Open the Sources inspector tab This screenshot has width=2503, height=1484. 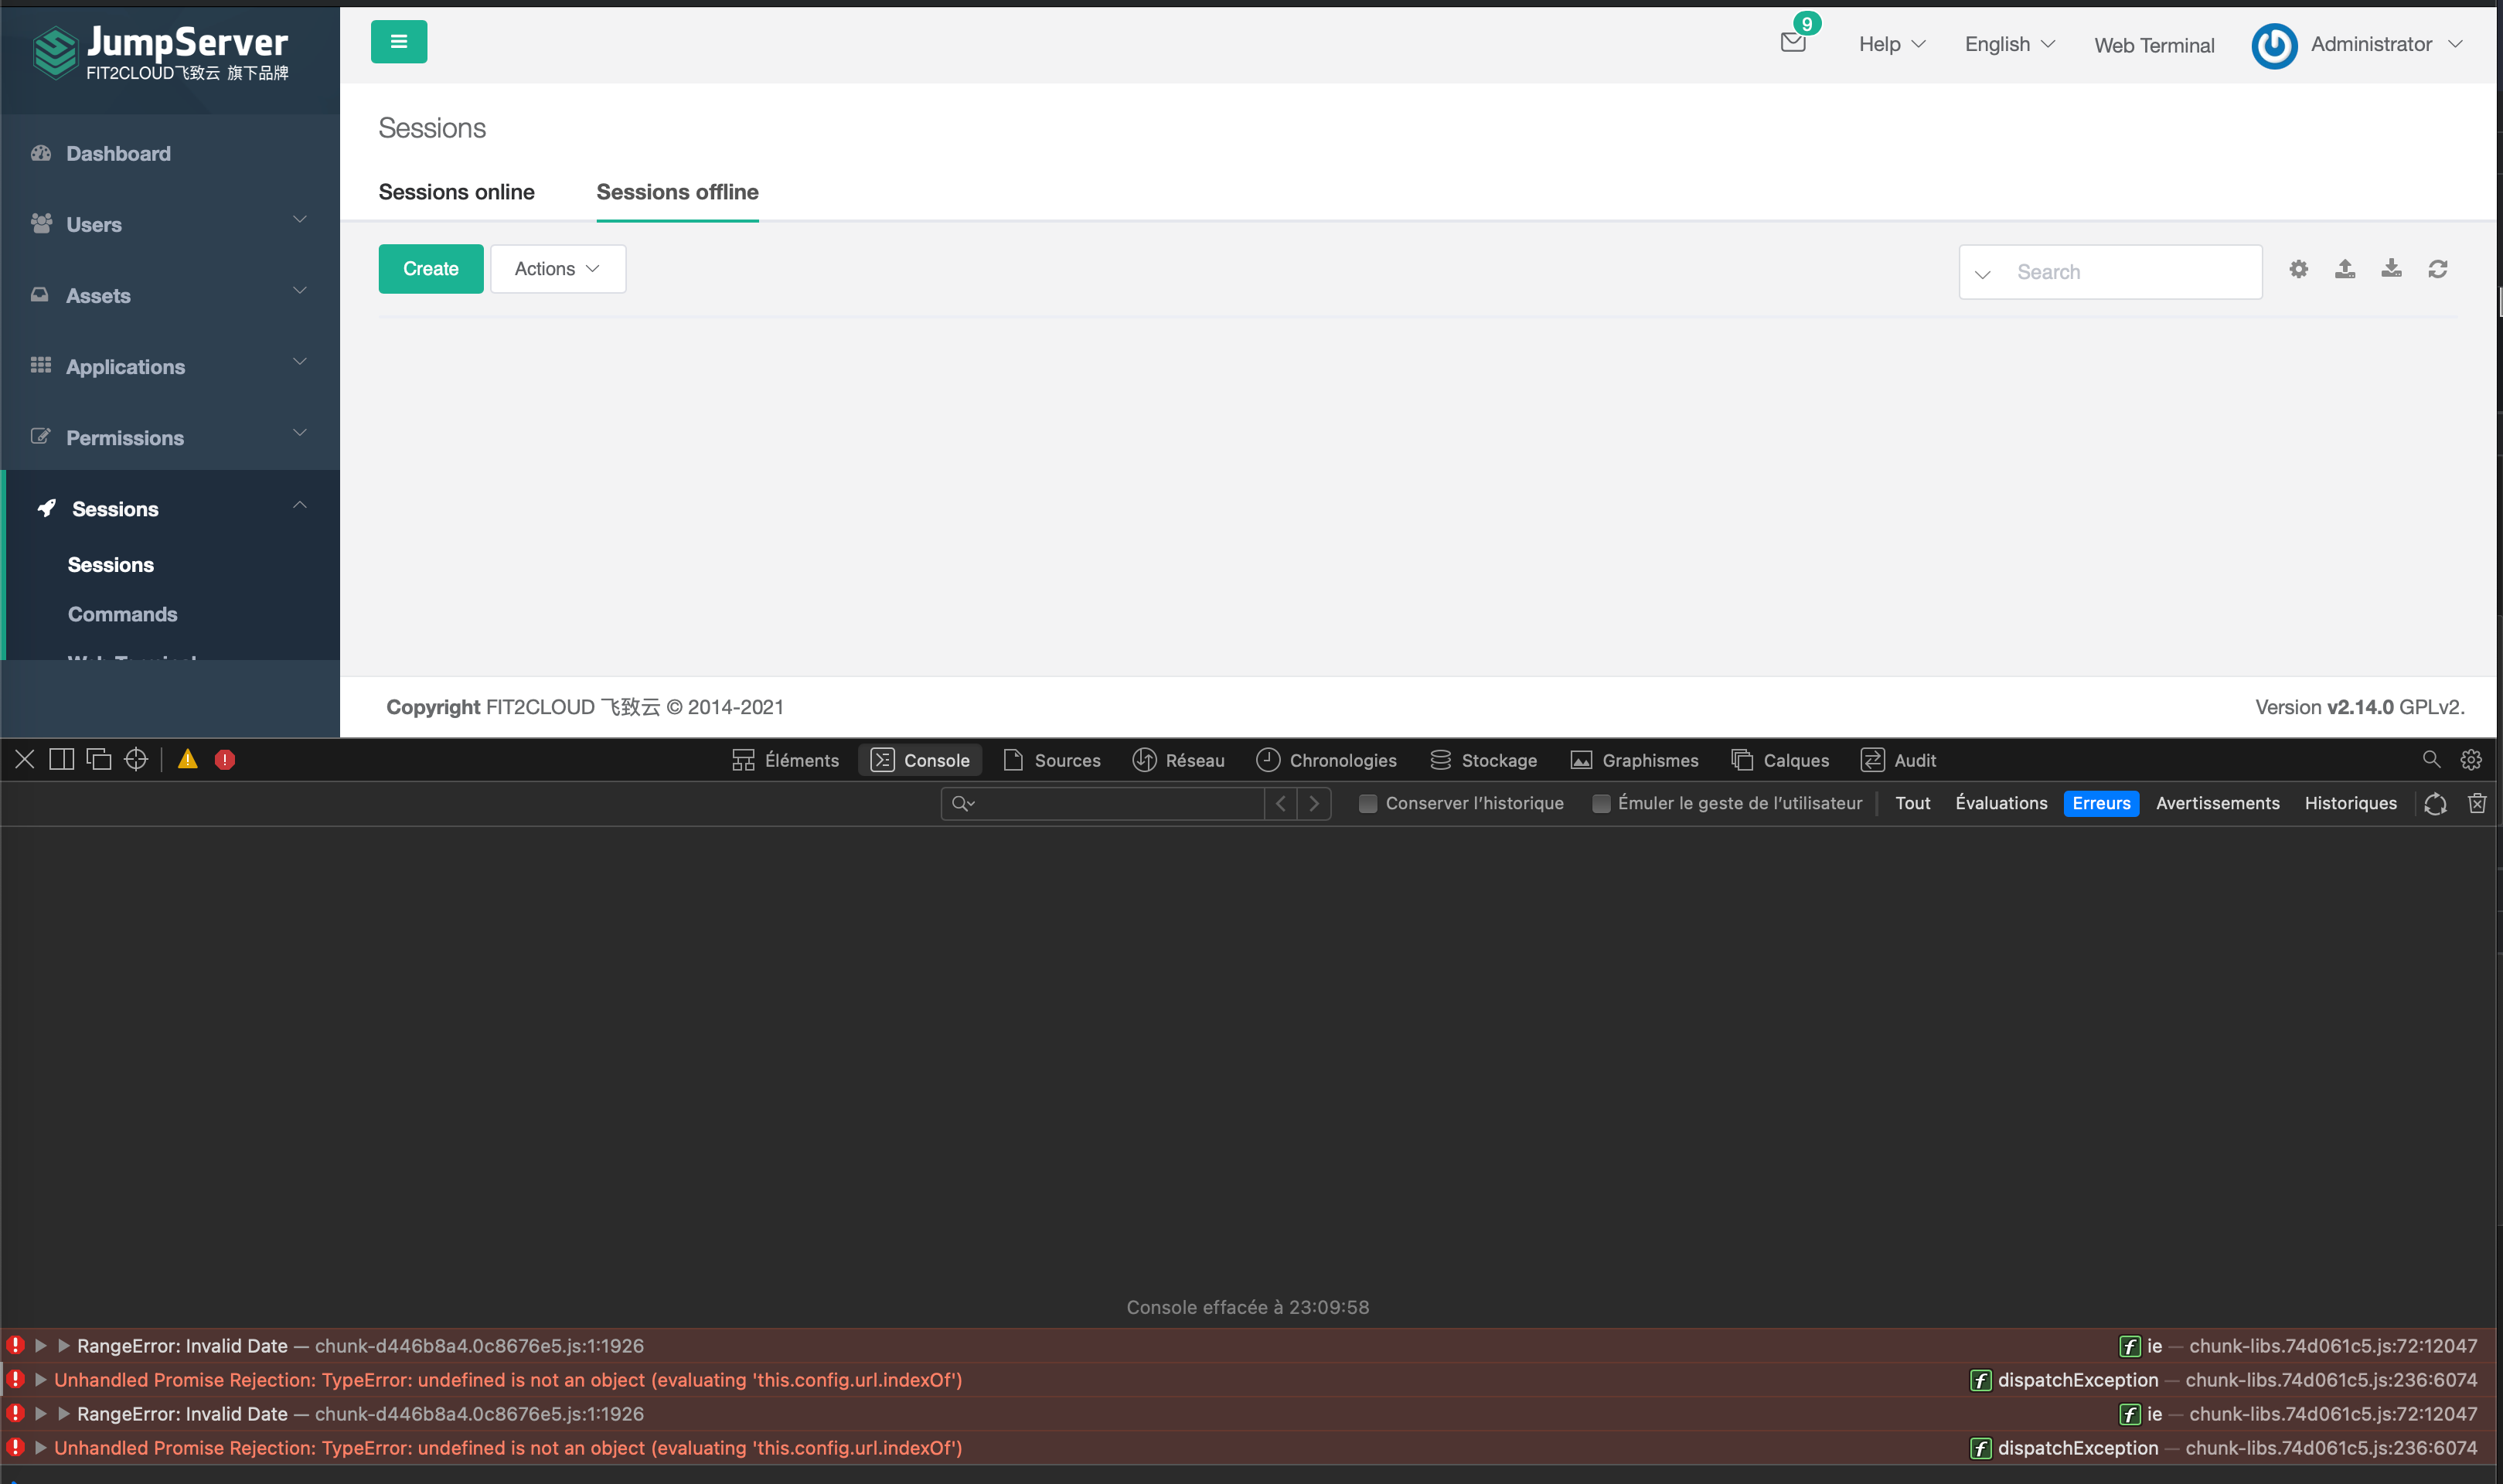1052,760
